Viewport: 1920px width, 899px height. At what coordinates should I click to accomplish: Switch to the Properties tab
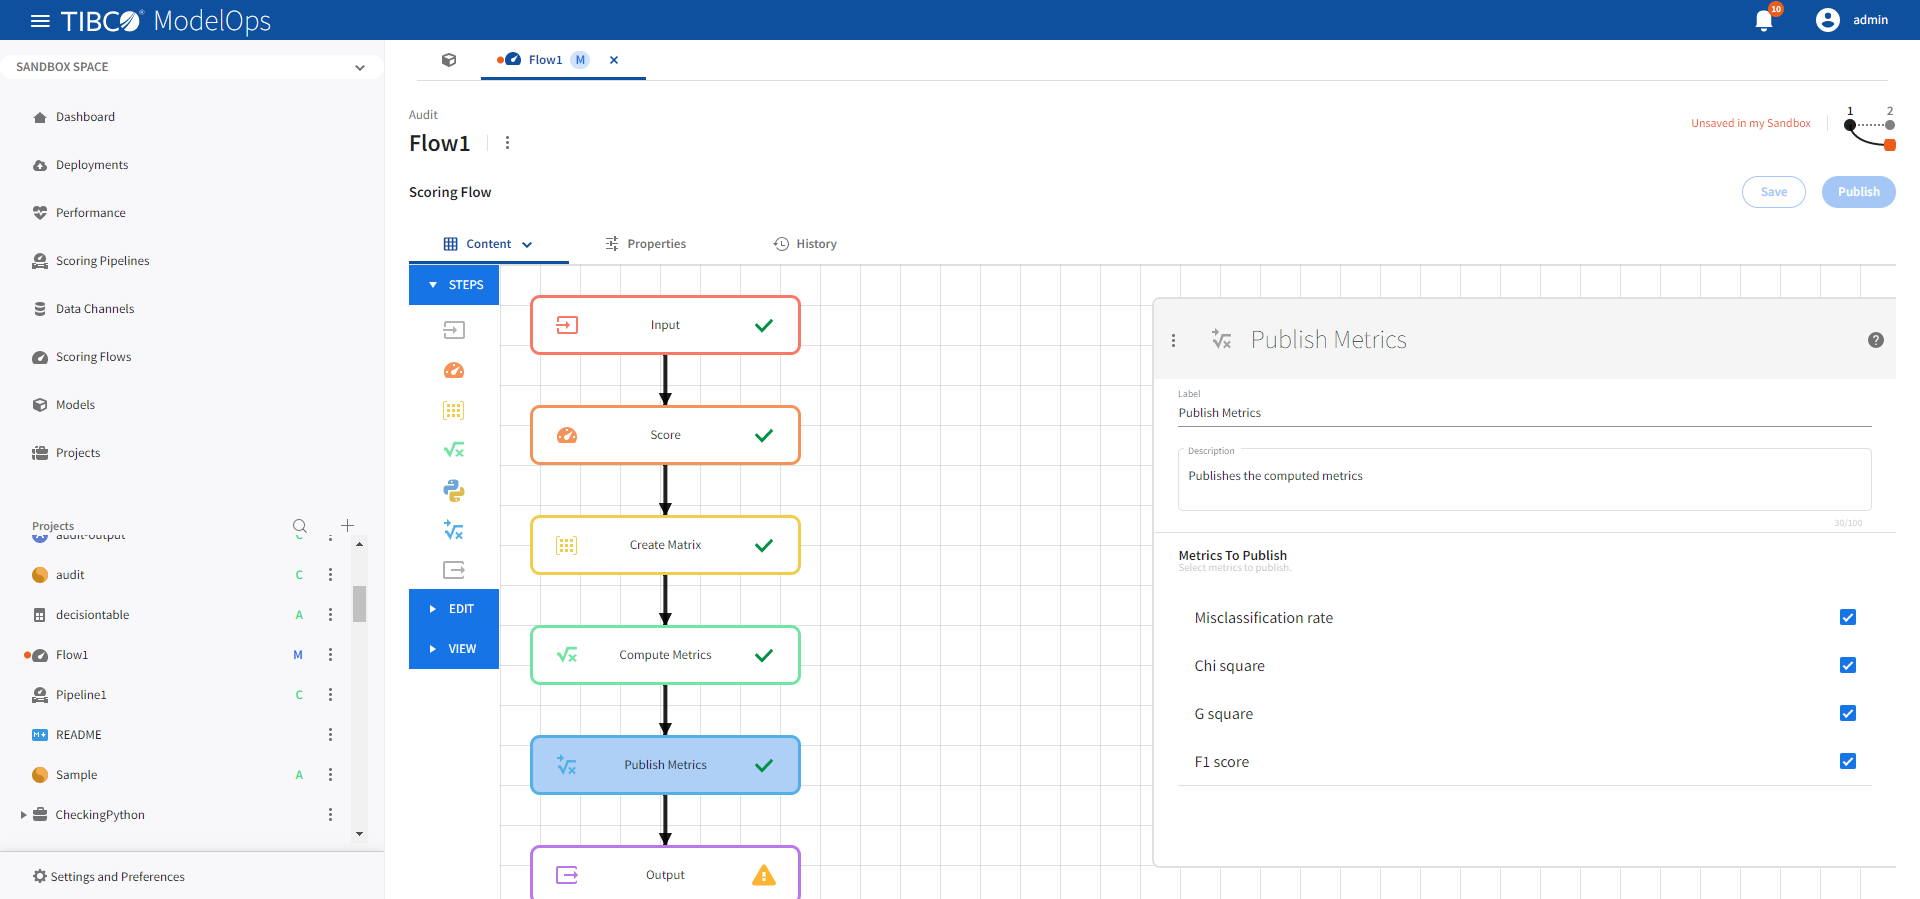[646, 244]
